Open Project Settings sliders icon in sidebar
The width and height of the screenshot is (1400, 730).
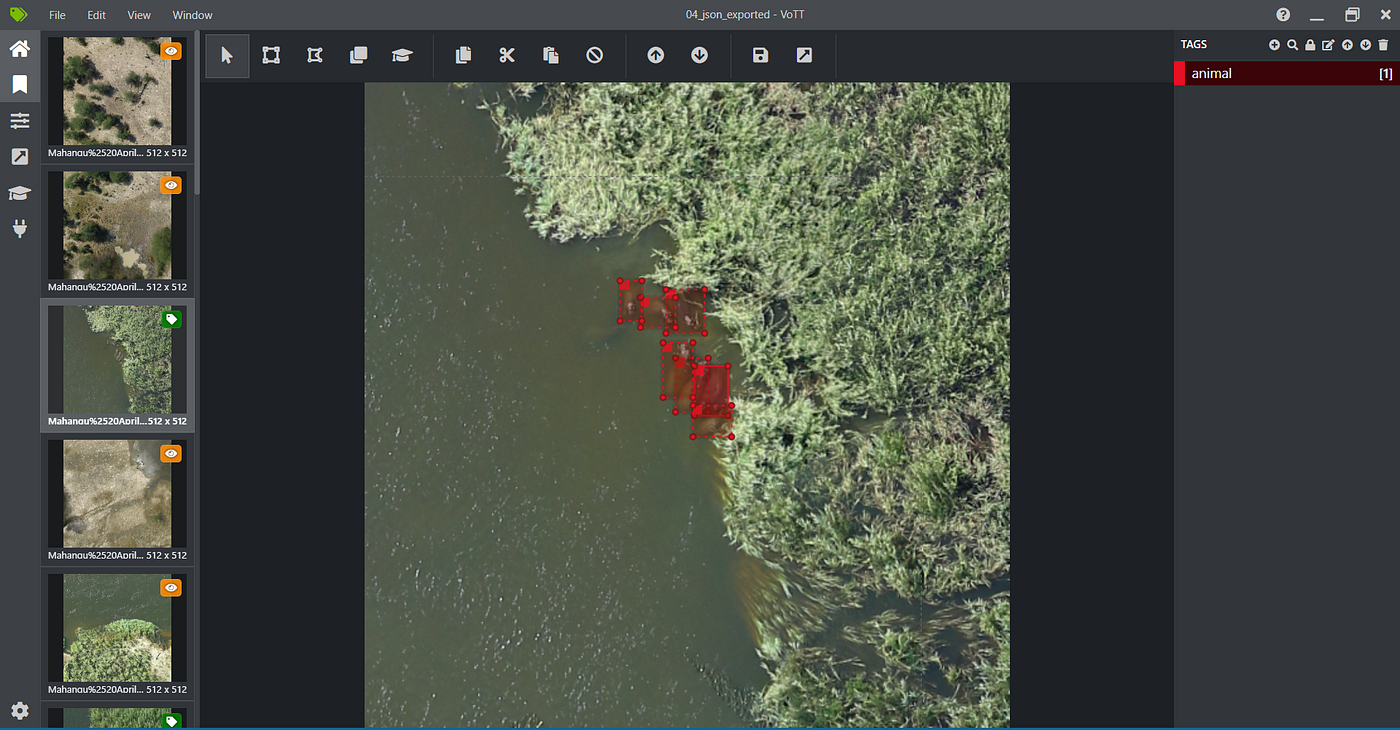(x=20, y=121)
